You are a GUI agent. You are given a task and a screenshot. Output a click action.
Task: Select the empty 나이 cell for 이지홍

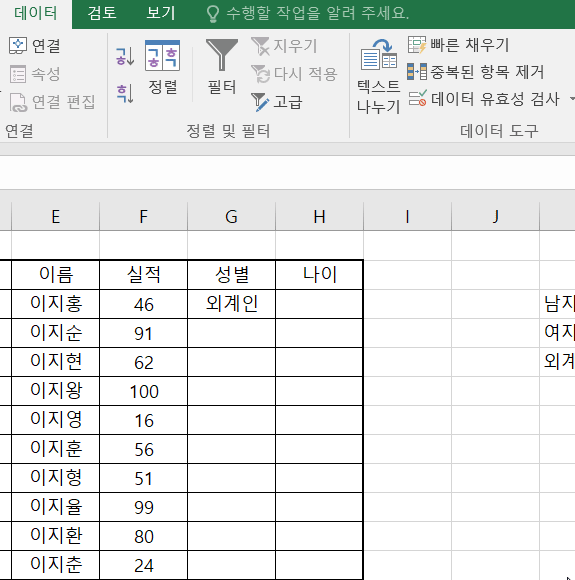(319, 304)
